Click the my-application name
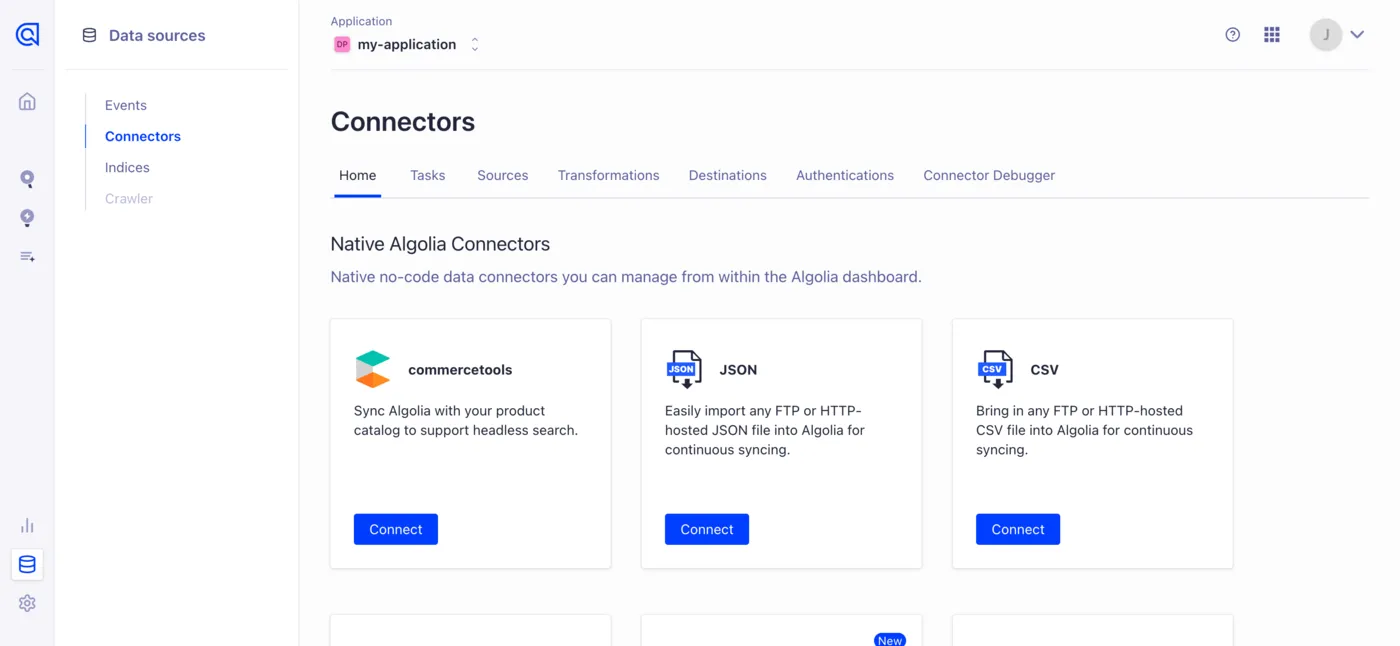Screen dimensions: 1400x646 tap(407, 44)
